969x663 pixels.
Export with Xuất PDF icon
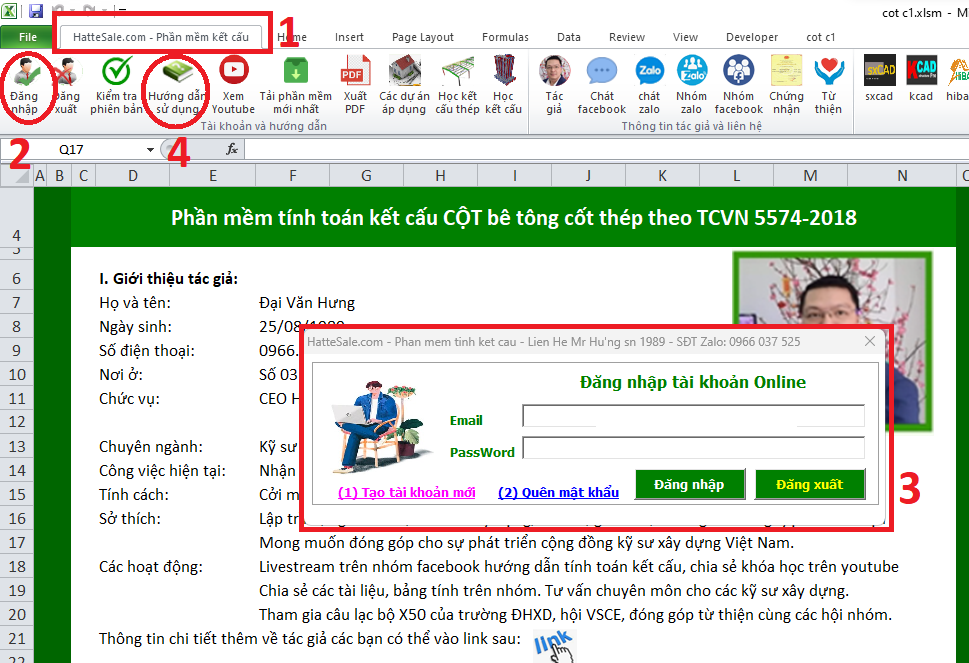point(355,85)
